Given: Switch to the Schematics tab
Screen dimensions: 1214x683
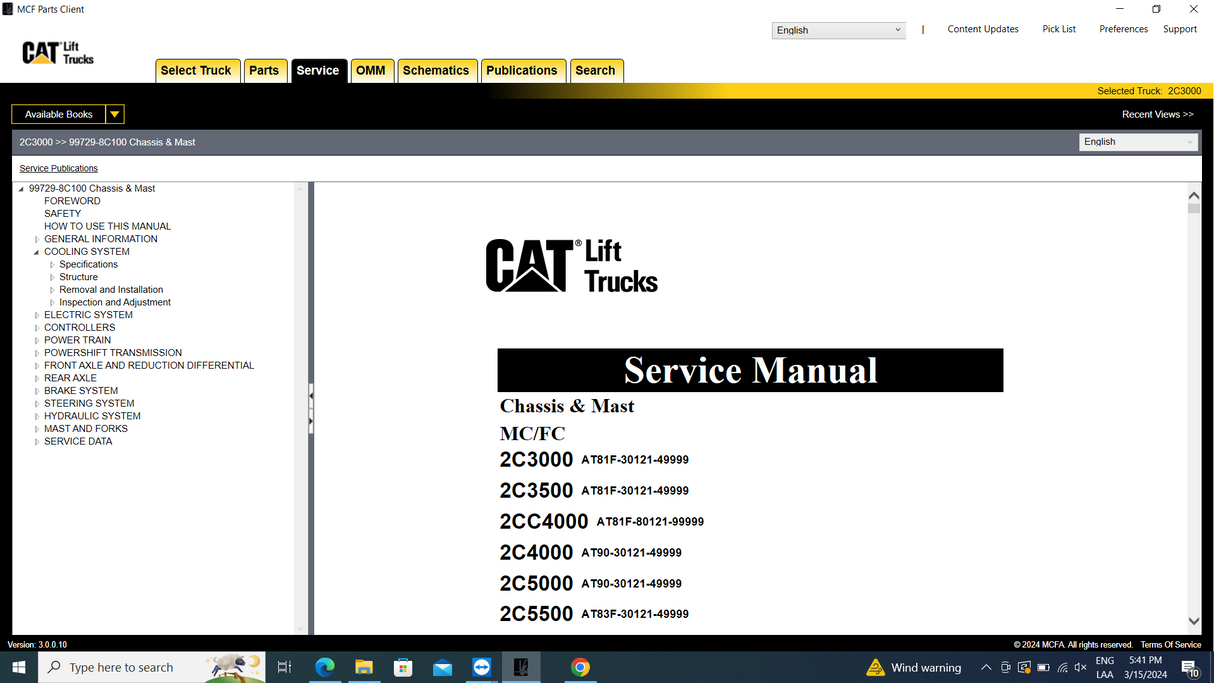Looking at the screenshot, I should [437, 70].
